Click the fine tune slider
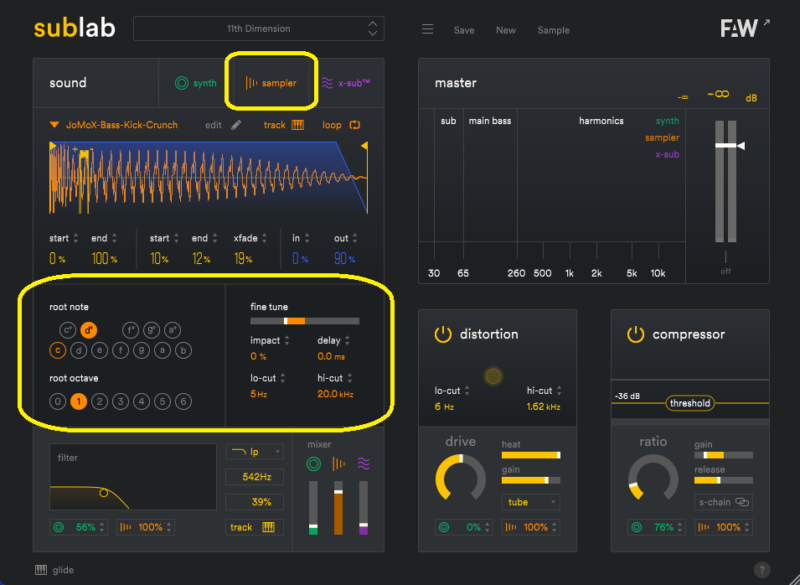Viewport: 800px width, 585px height. pos(304,321)
